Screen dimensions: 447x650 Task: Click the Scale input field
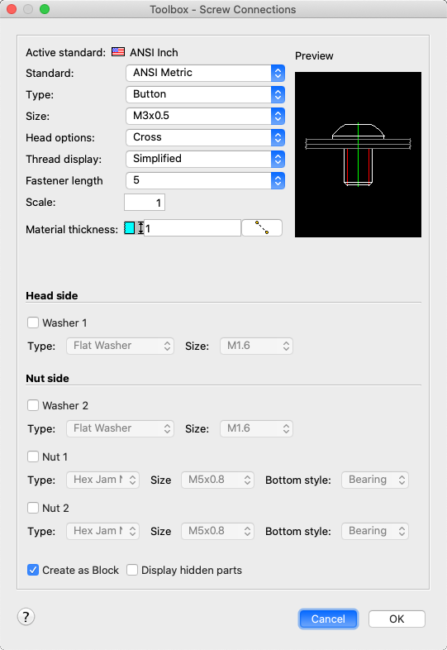(144, 202)
